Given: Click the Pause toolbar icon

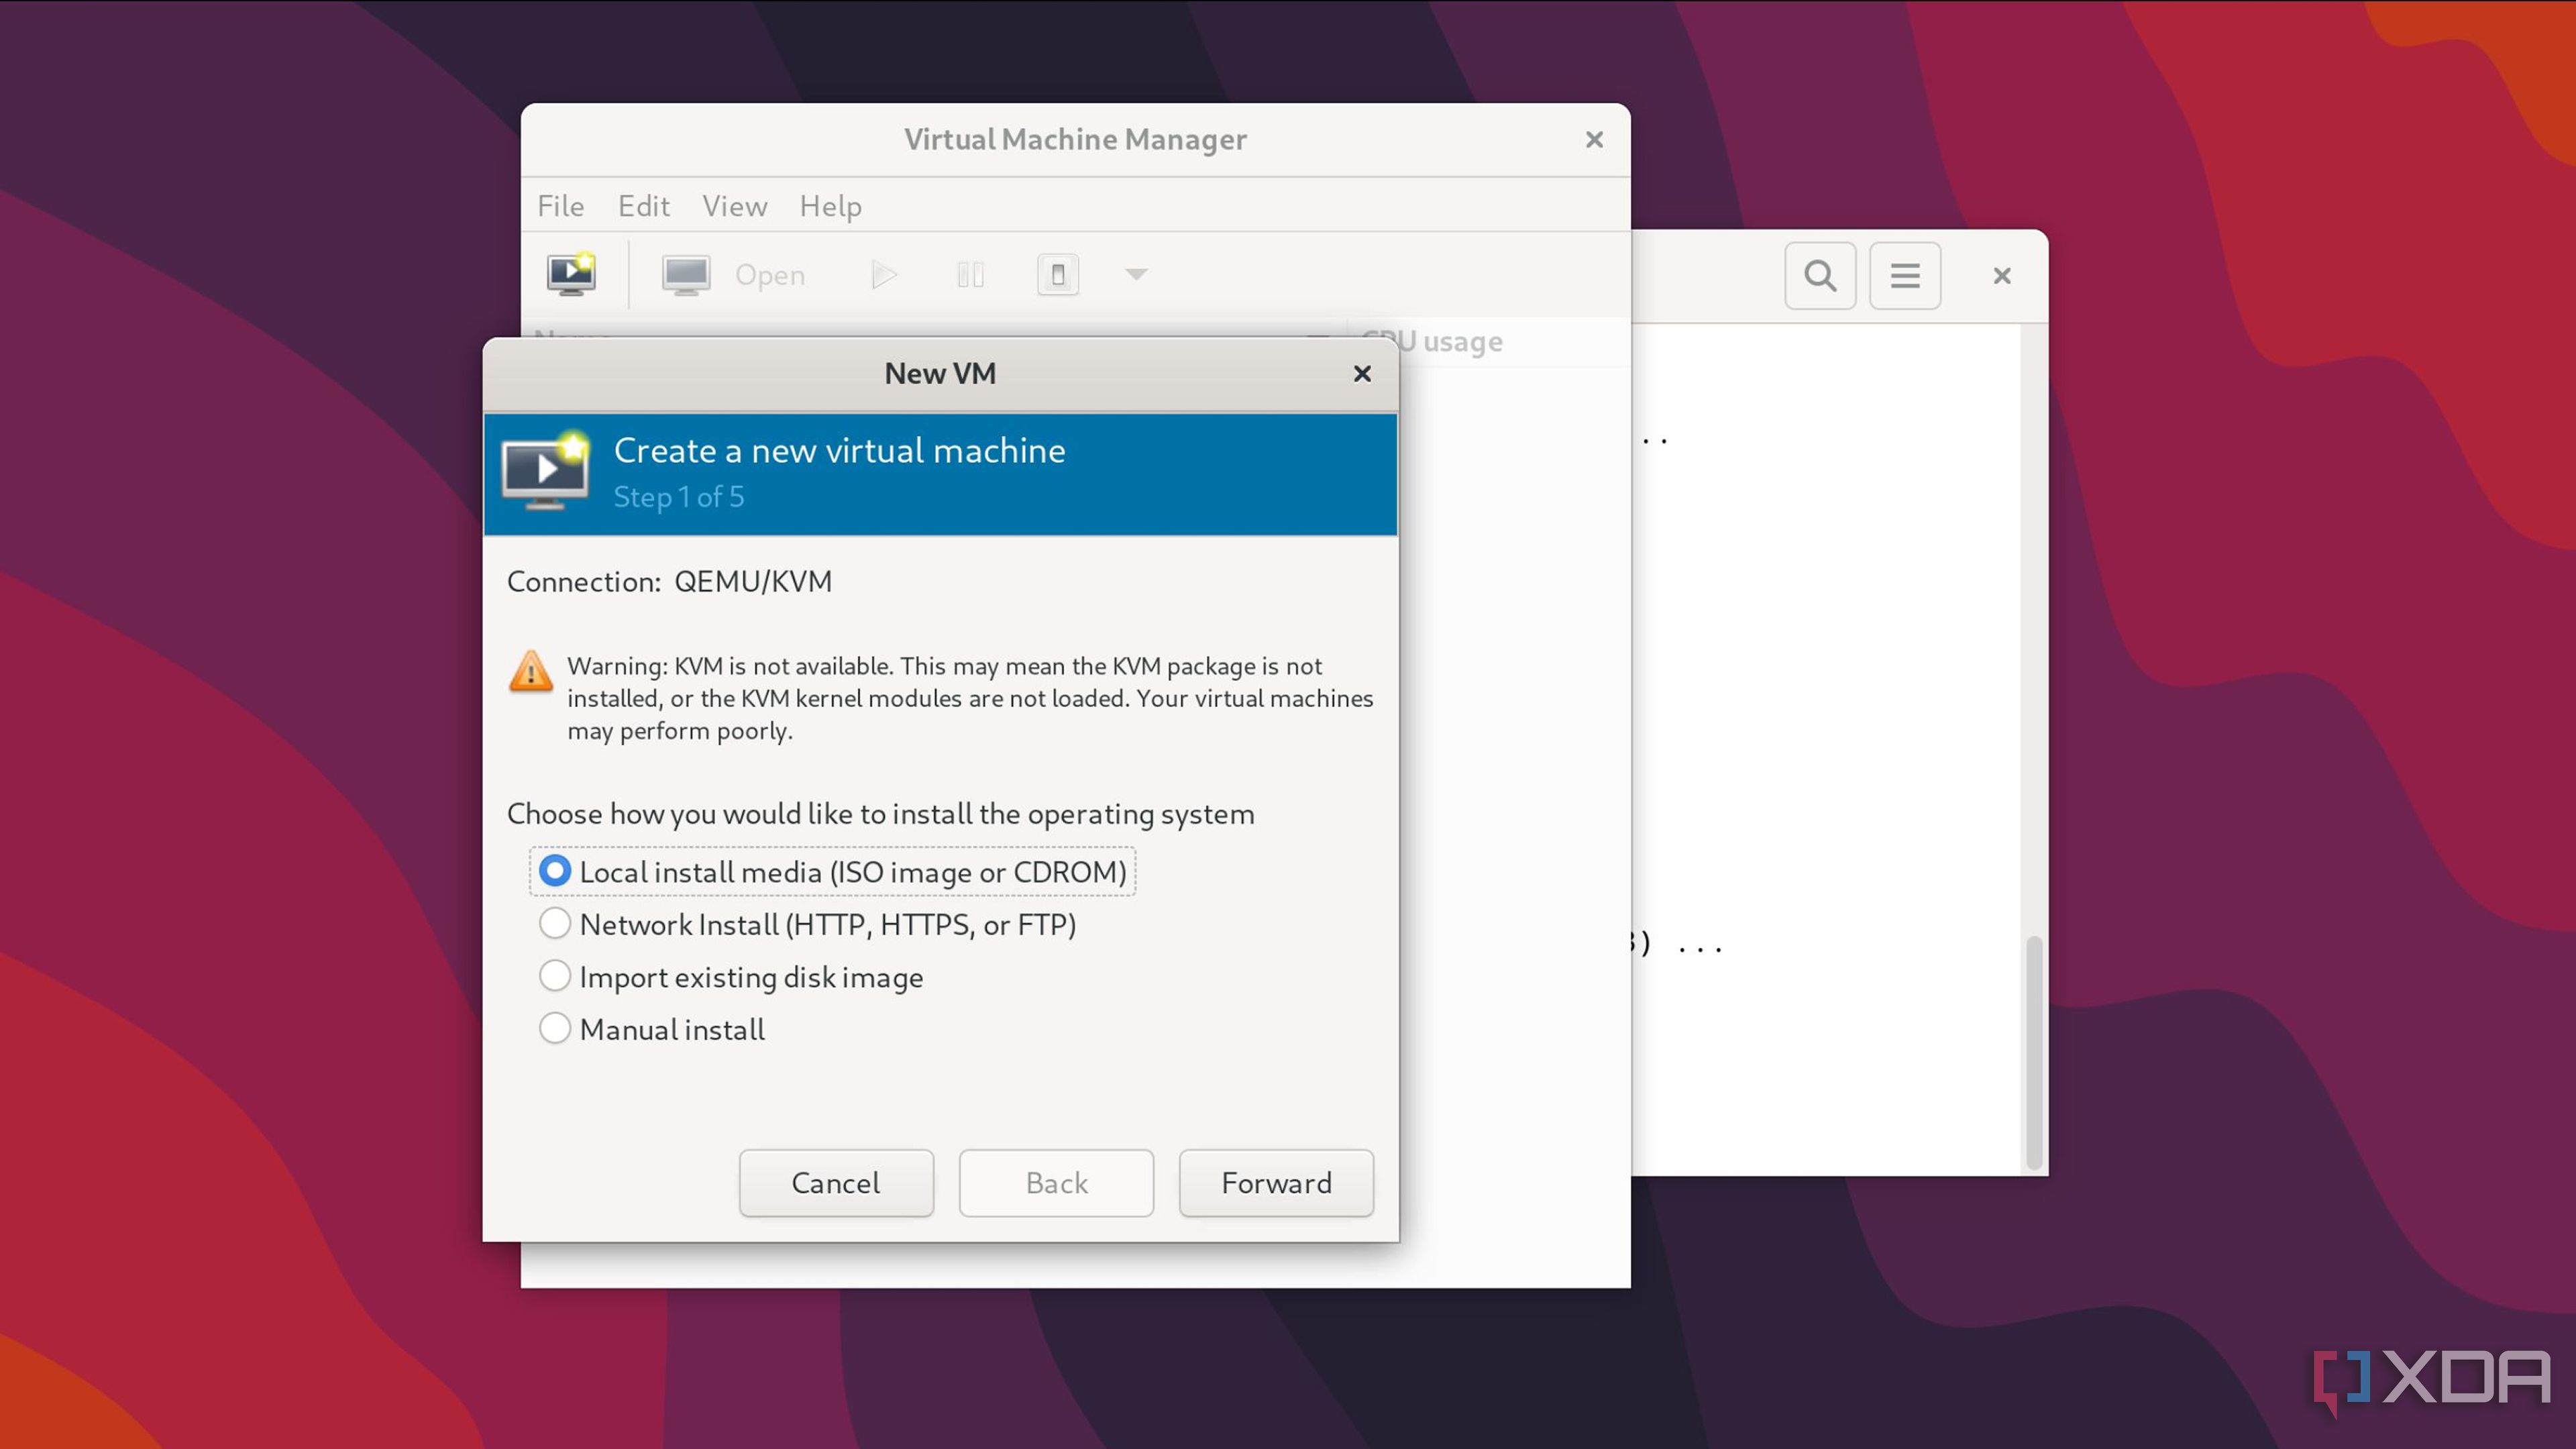Looking at the screenshot, I should (x=970, y=274).
